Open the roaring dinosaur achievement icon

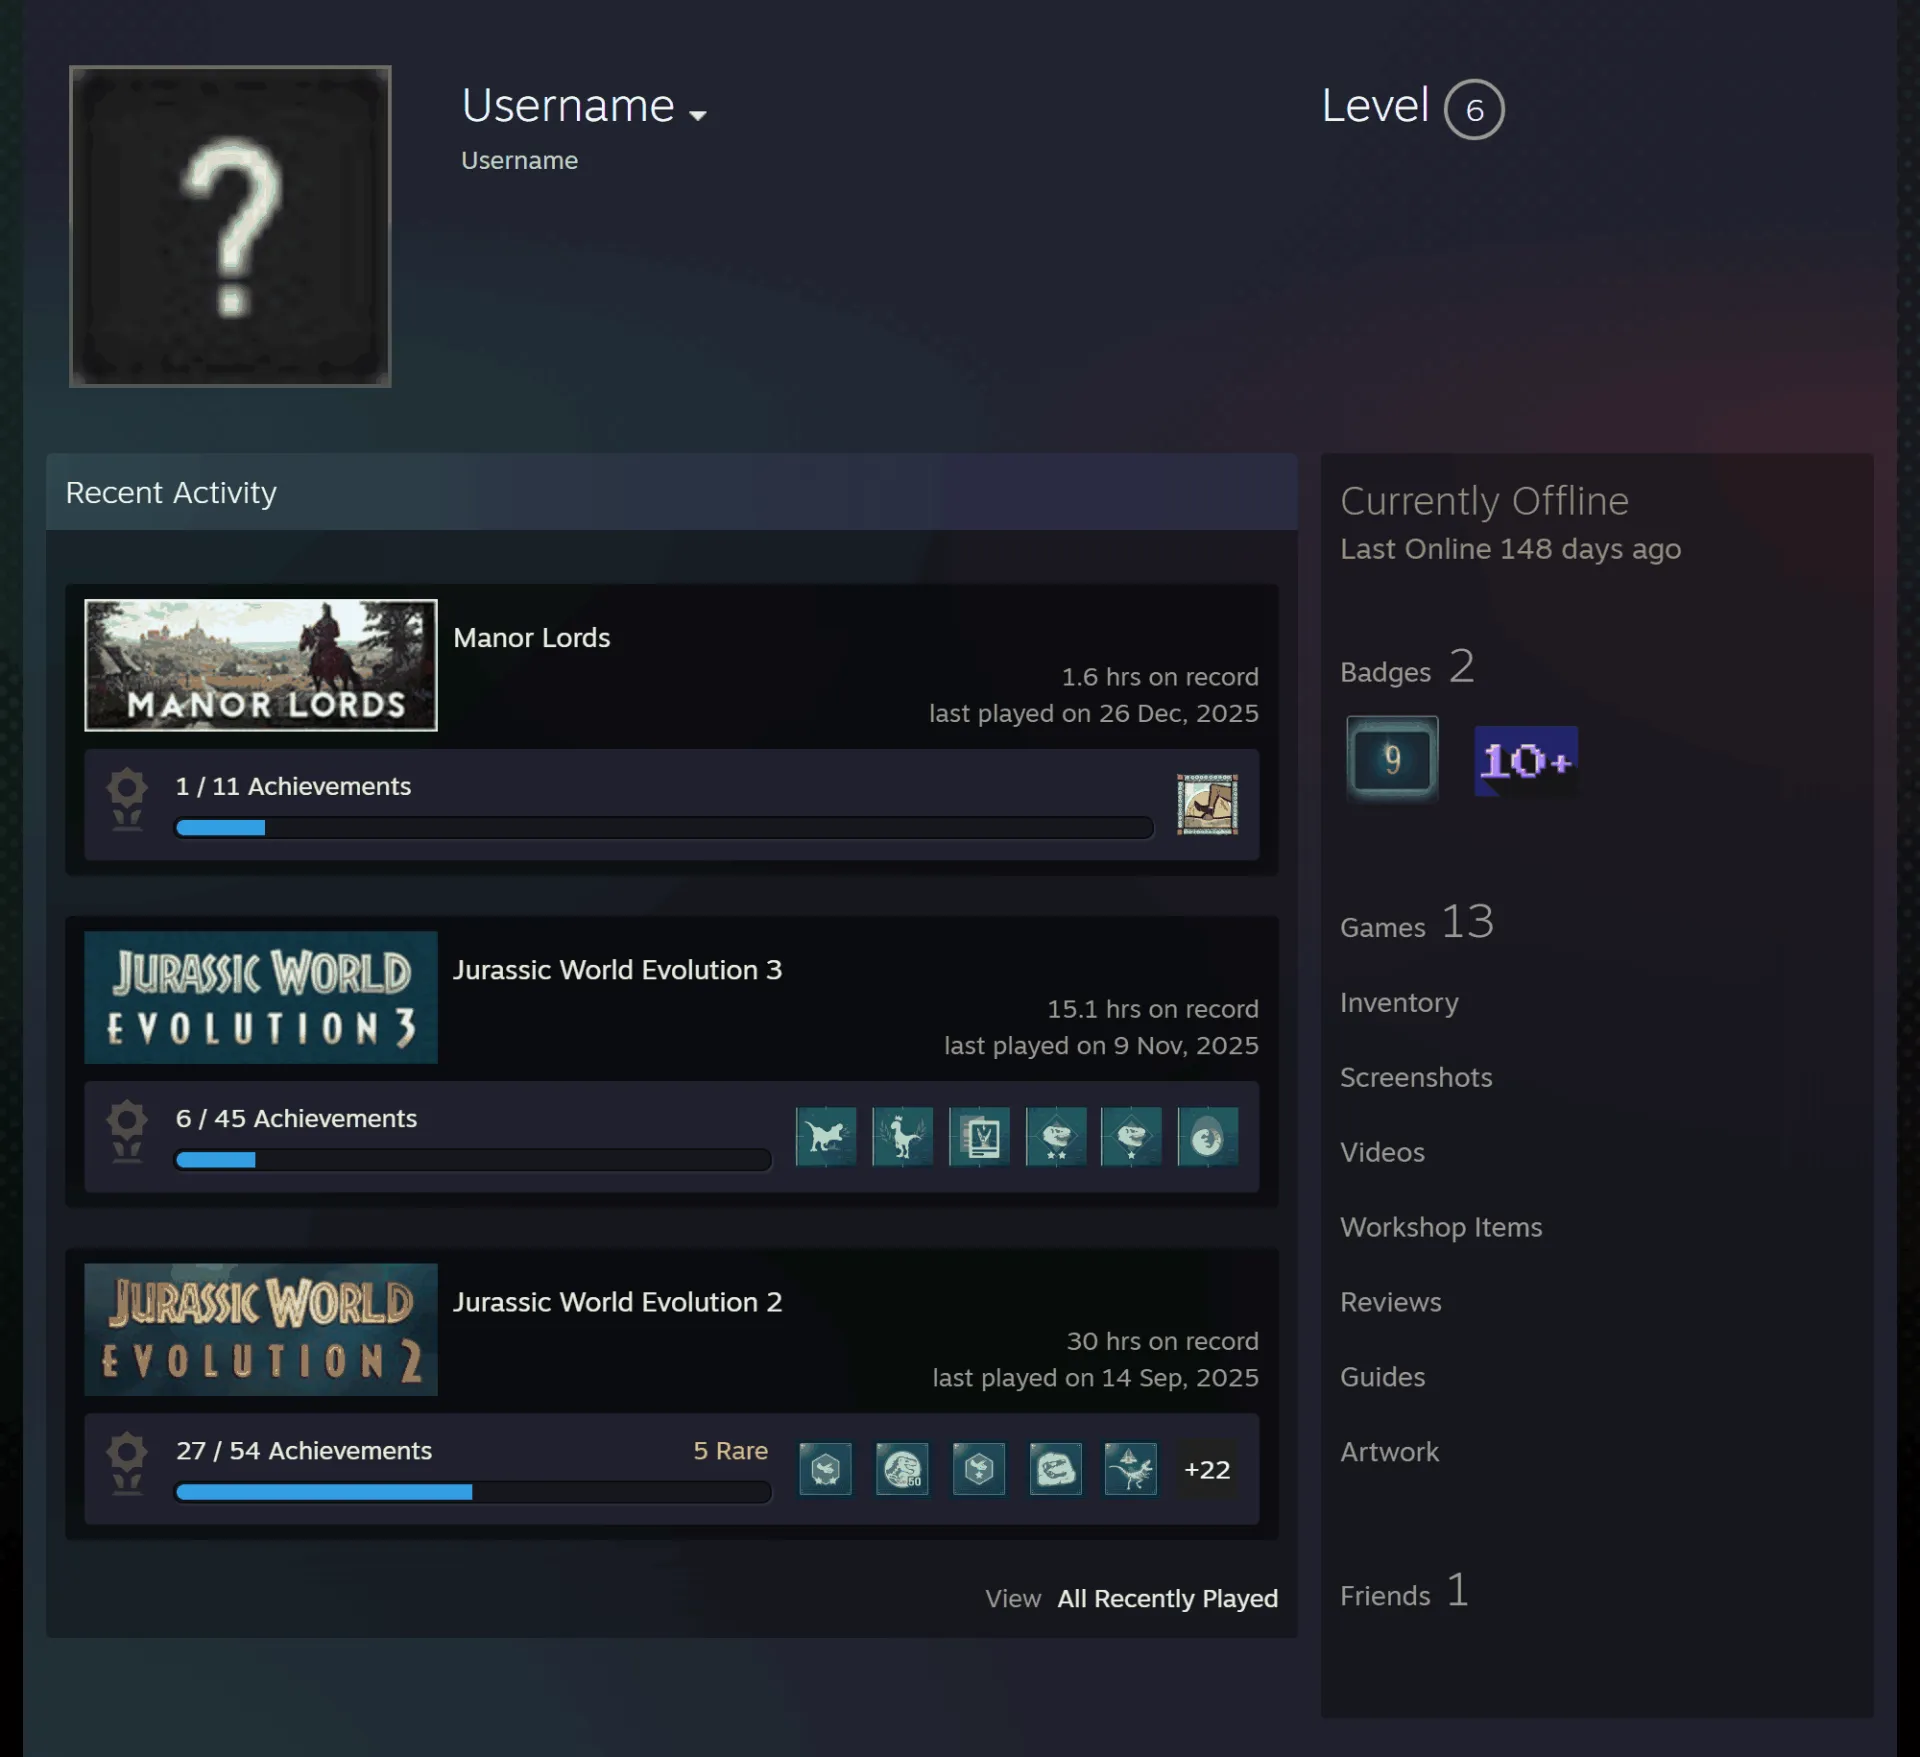pos(826,1136)
